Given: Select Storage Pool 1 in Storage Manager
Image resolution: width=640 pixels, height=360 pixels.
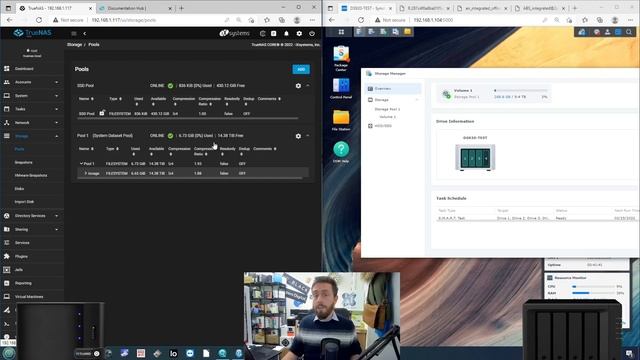Looking at the screenshot, I should click(387, 109).
